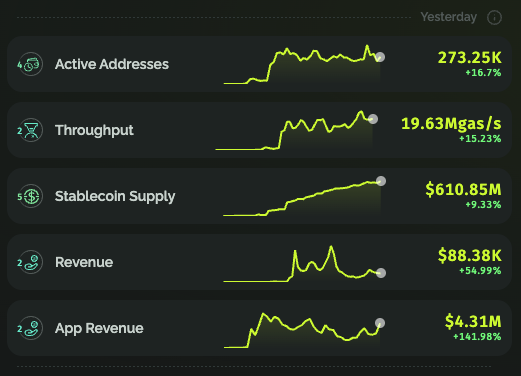
Task: Click the +141.98% change figure
Action: [x=477, y=337]
